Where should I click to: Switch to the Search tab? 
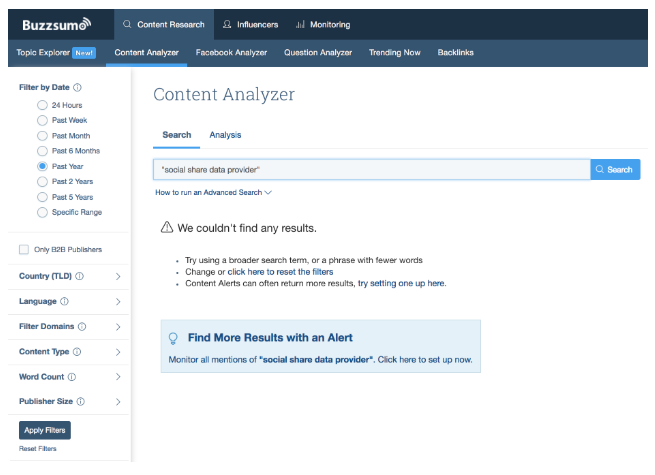click(177, 135)
